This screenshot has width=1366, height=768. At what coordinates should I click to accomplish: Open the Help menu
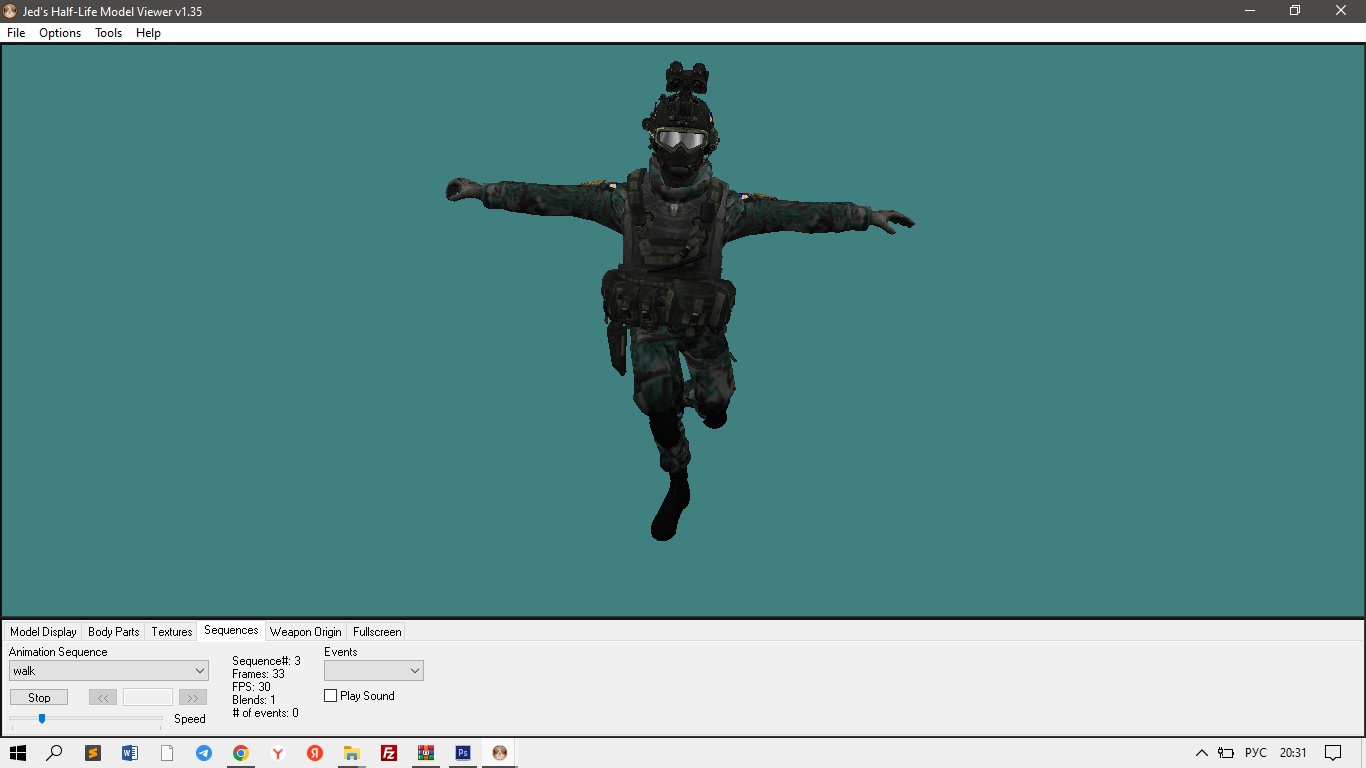click(x=148, y=33)
